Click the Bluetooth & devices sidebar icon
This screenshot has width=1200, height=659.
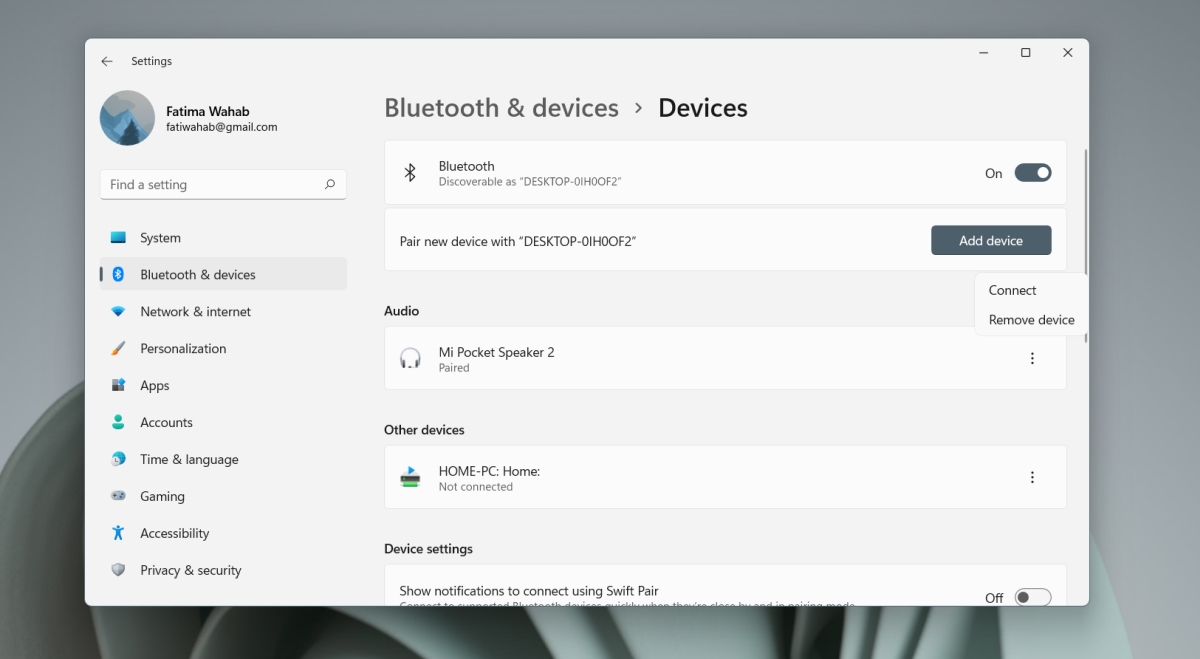[x=118, y=274]
